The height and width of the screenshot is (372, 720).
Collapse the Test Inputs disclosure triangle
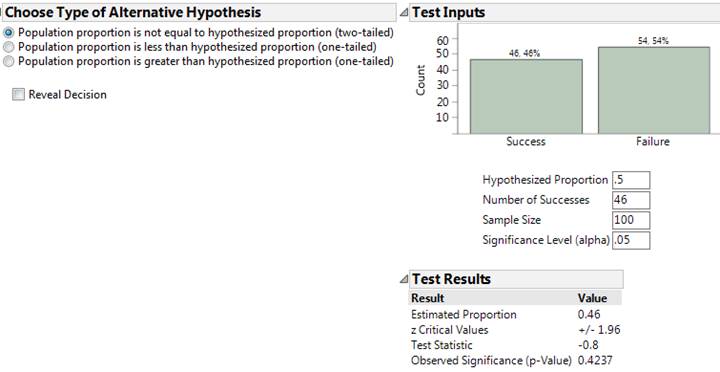404,13
